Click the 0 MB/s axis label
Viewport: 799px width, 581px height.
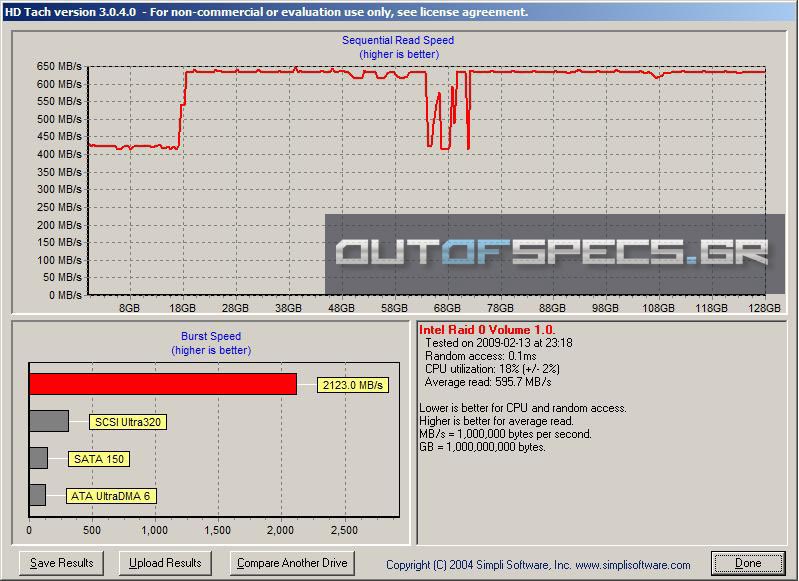pos(65,295)
